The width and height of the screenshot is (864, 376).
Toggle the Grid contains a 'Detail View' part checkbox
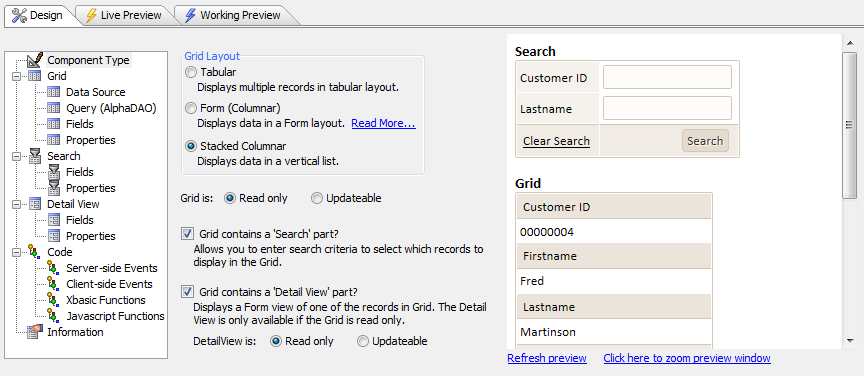pos(188,292)
